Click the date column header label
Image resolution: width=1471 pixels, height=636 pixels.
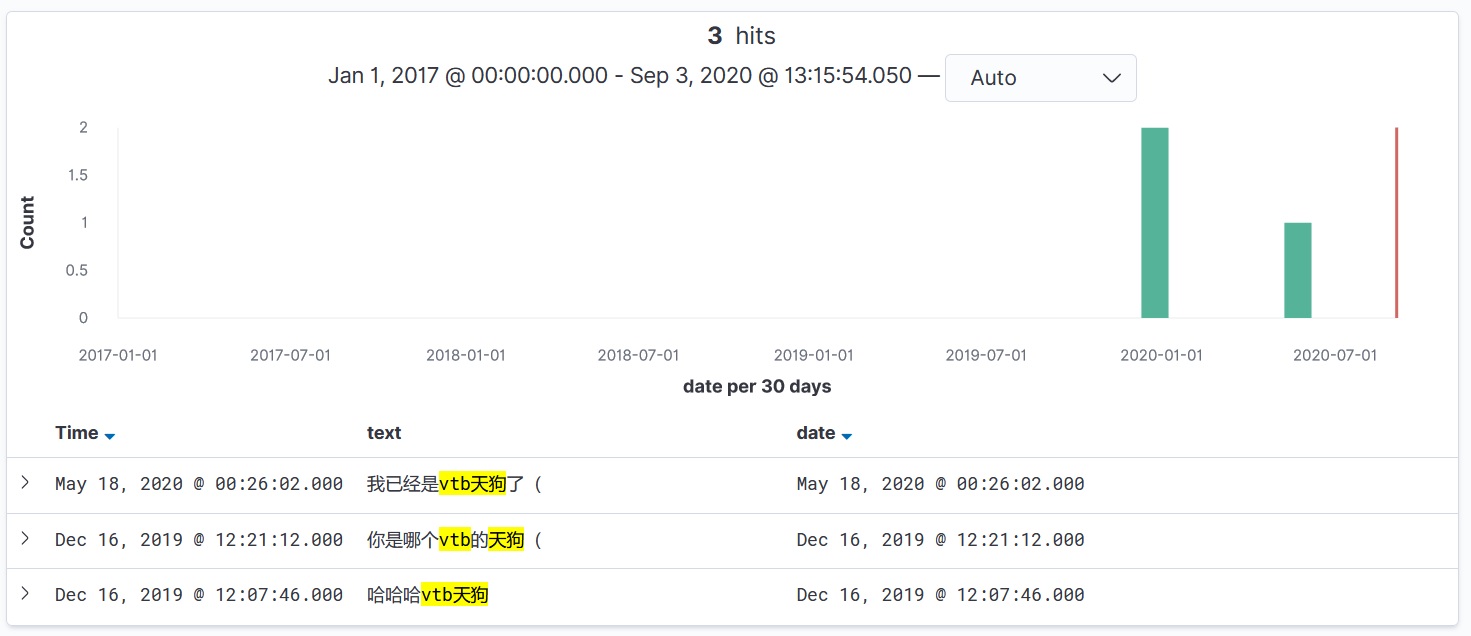(815, 433)
